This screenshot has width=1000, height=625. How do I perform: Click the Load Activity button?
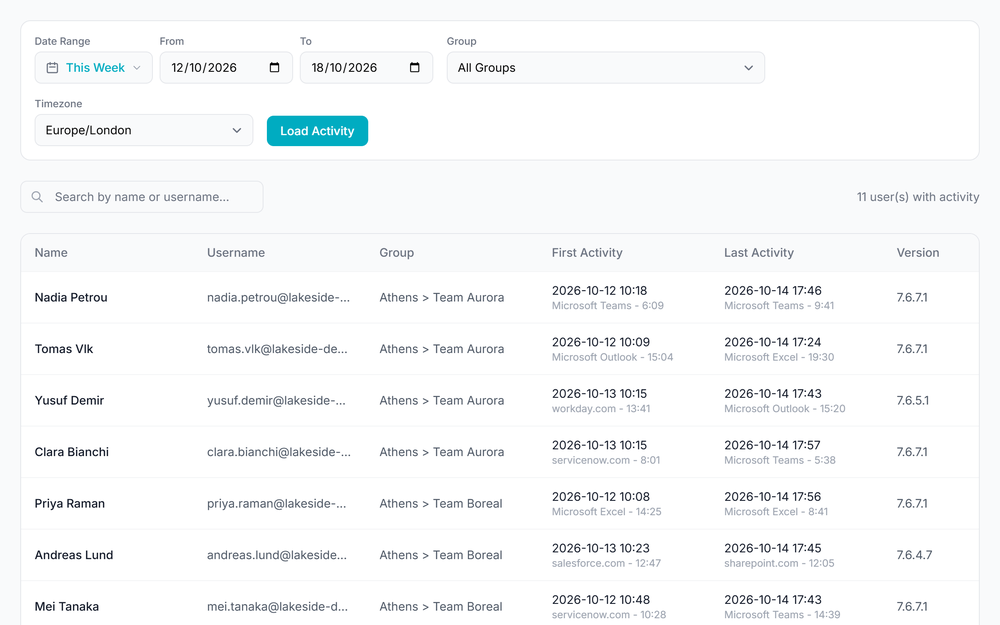pos(317,131)
